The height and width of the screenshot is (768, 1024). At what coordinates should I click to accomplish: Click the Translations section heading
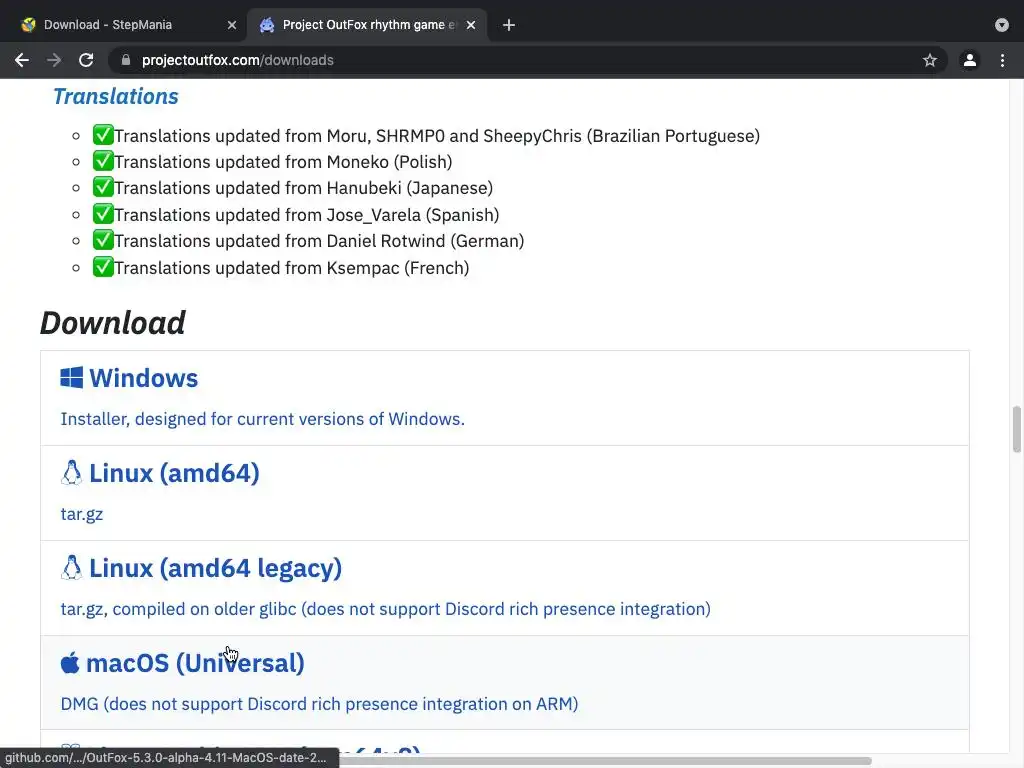116,96
